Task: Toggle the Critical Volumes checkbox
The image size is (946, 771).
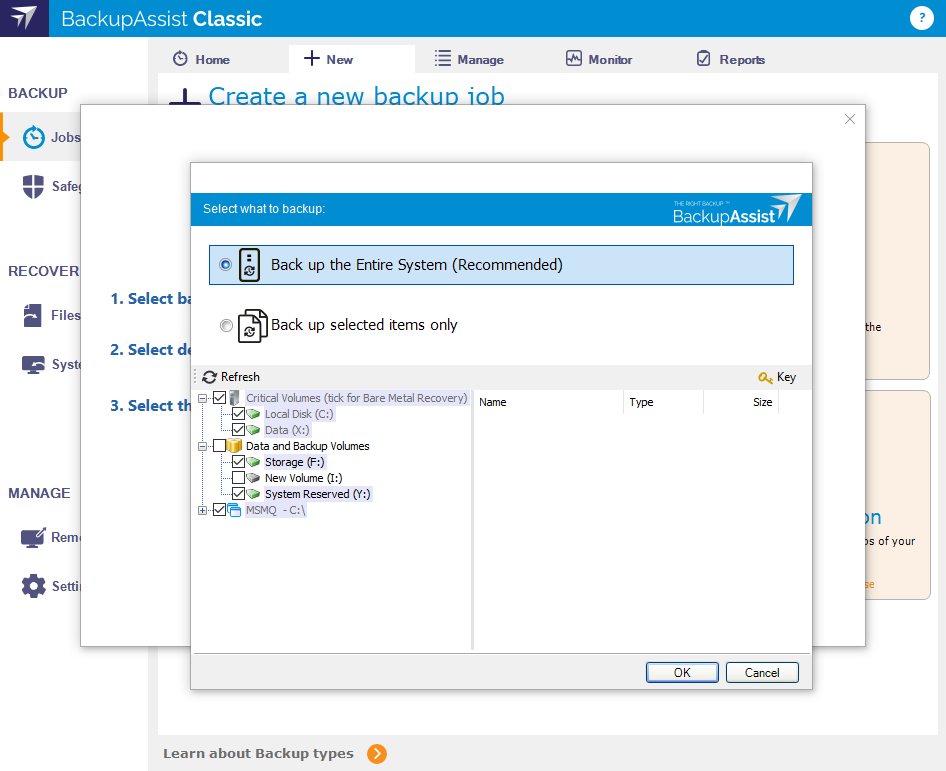Action: 220,398
